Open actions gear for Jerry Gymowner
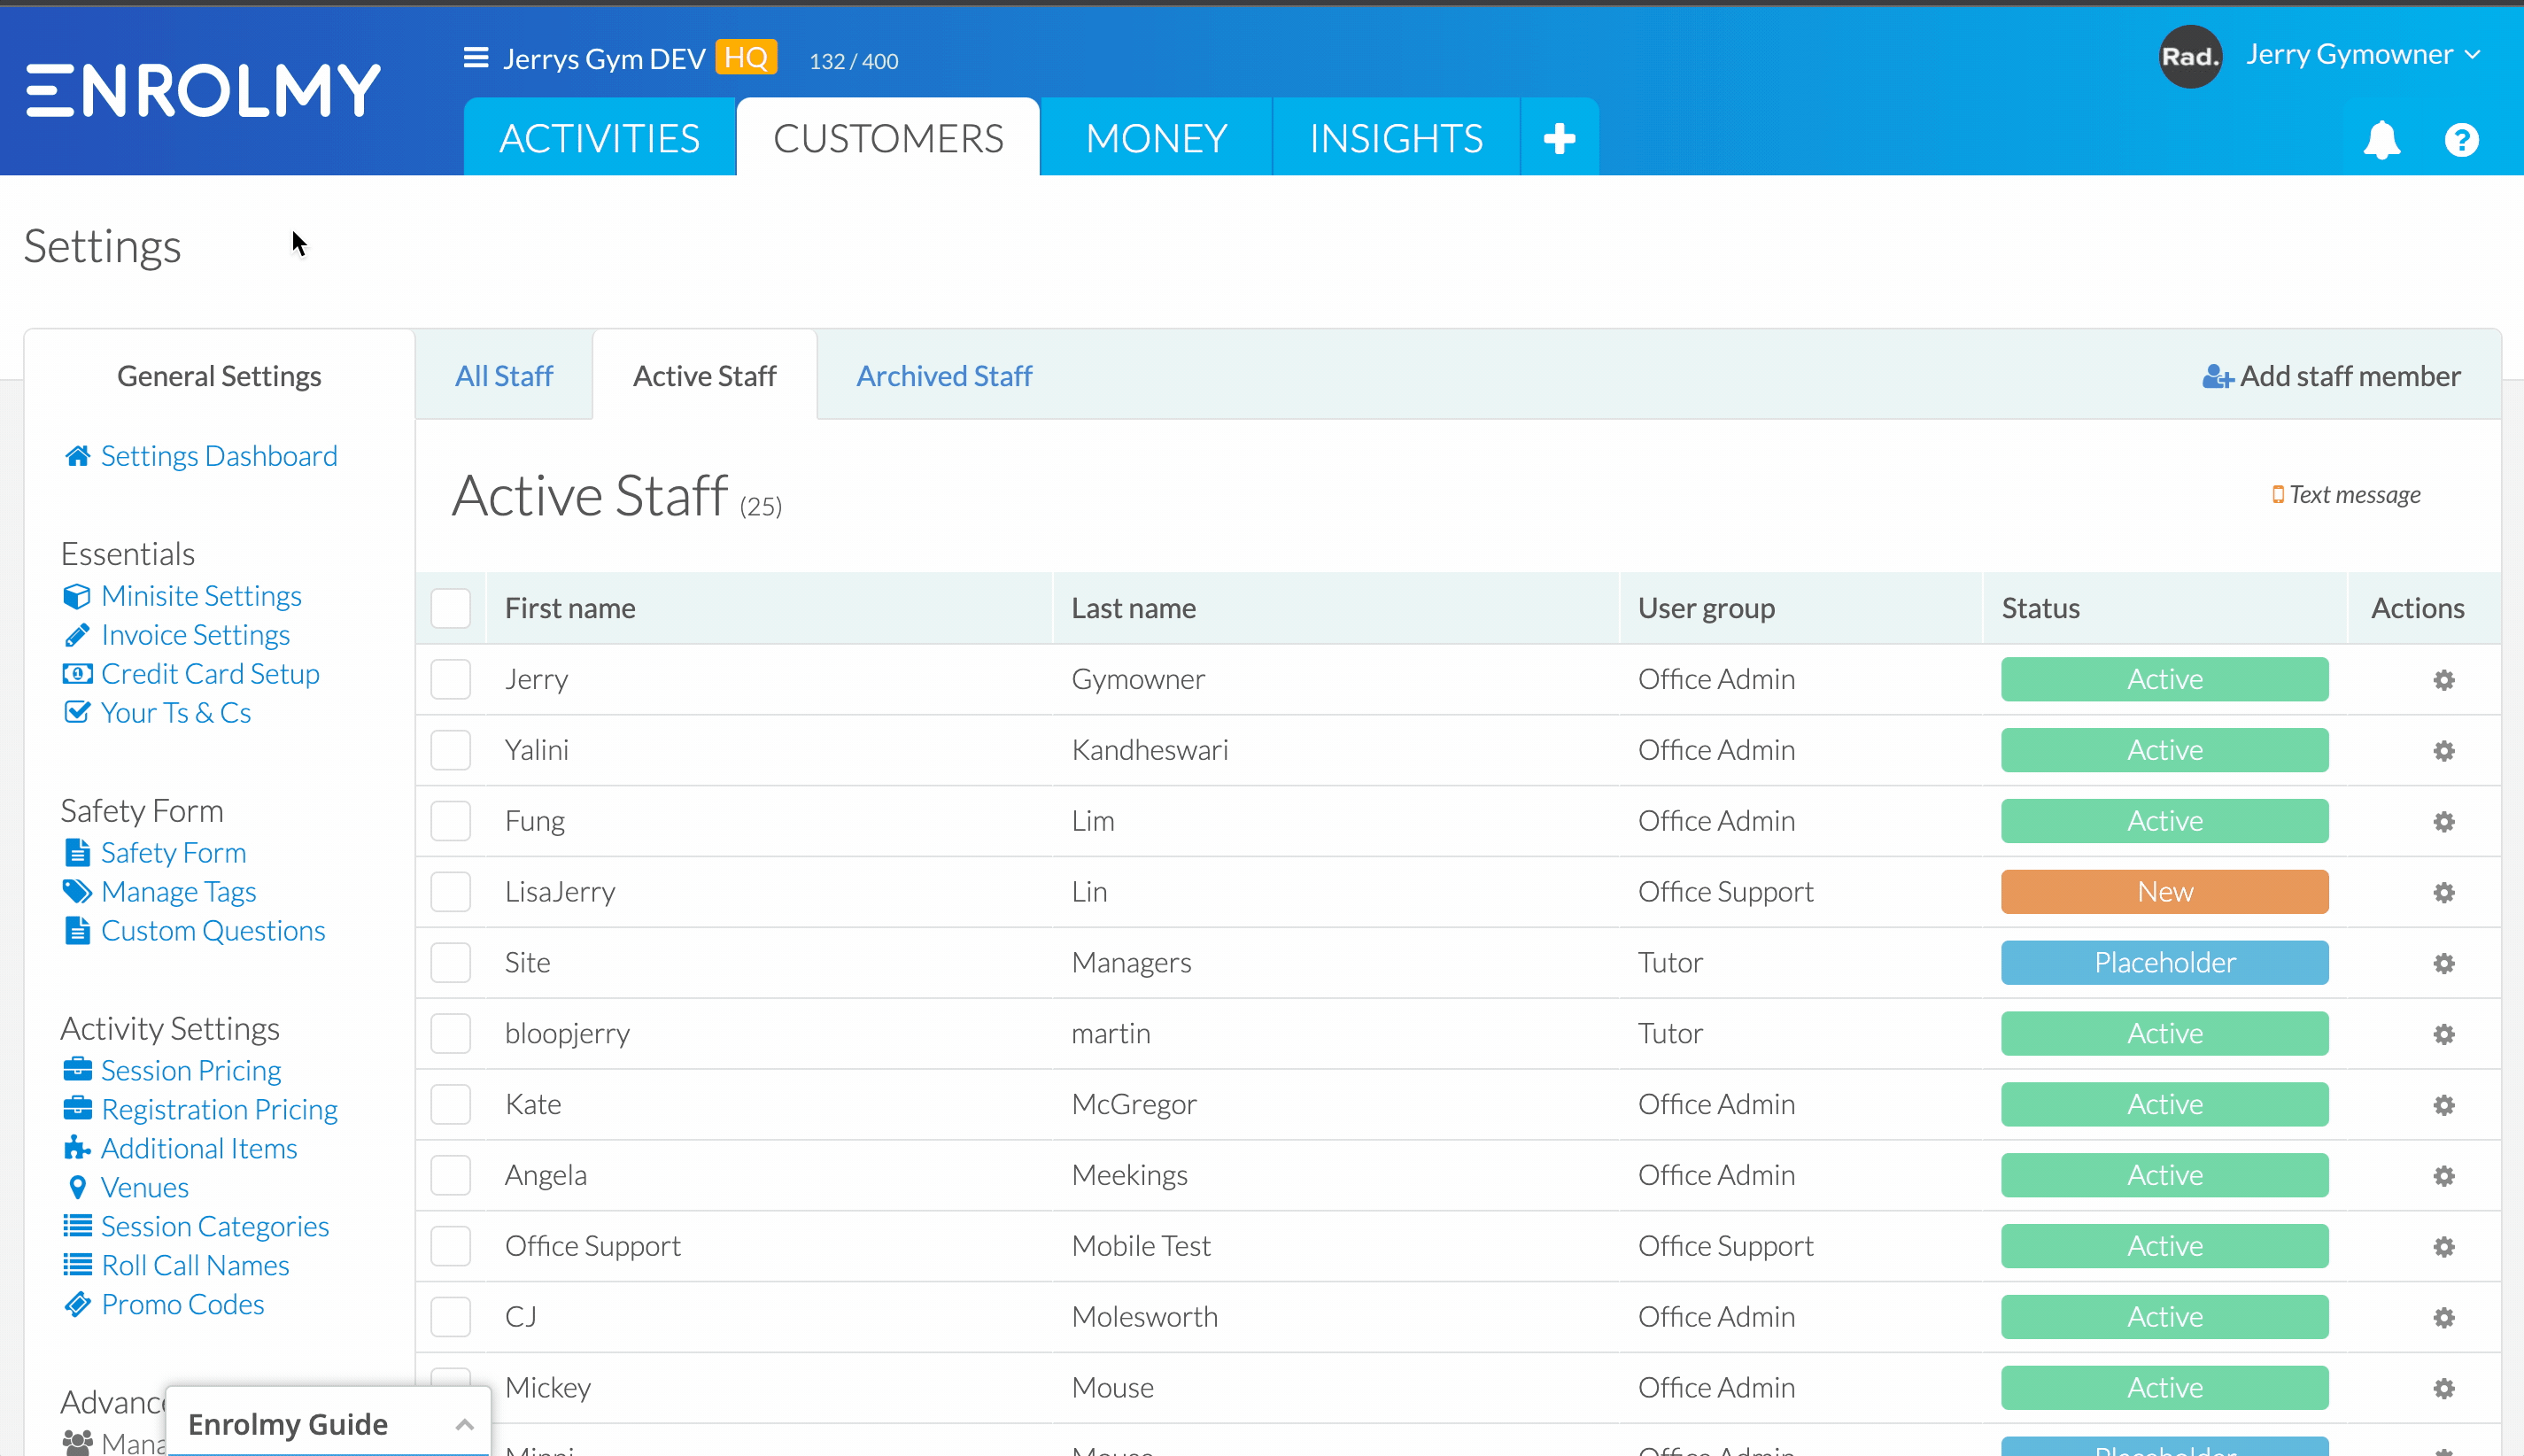Image resolution: width=2524 pixels, height=1456 pixels. tap(2444, 680)
